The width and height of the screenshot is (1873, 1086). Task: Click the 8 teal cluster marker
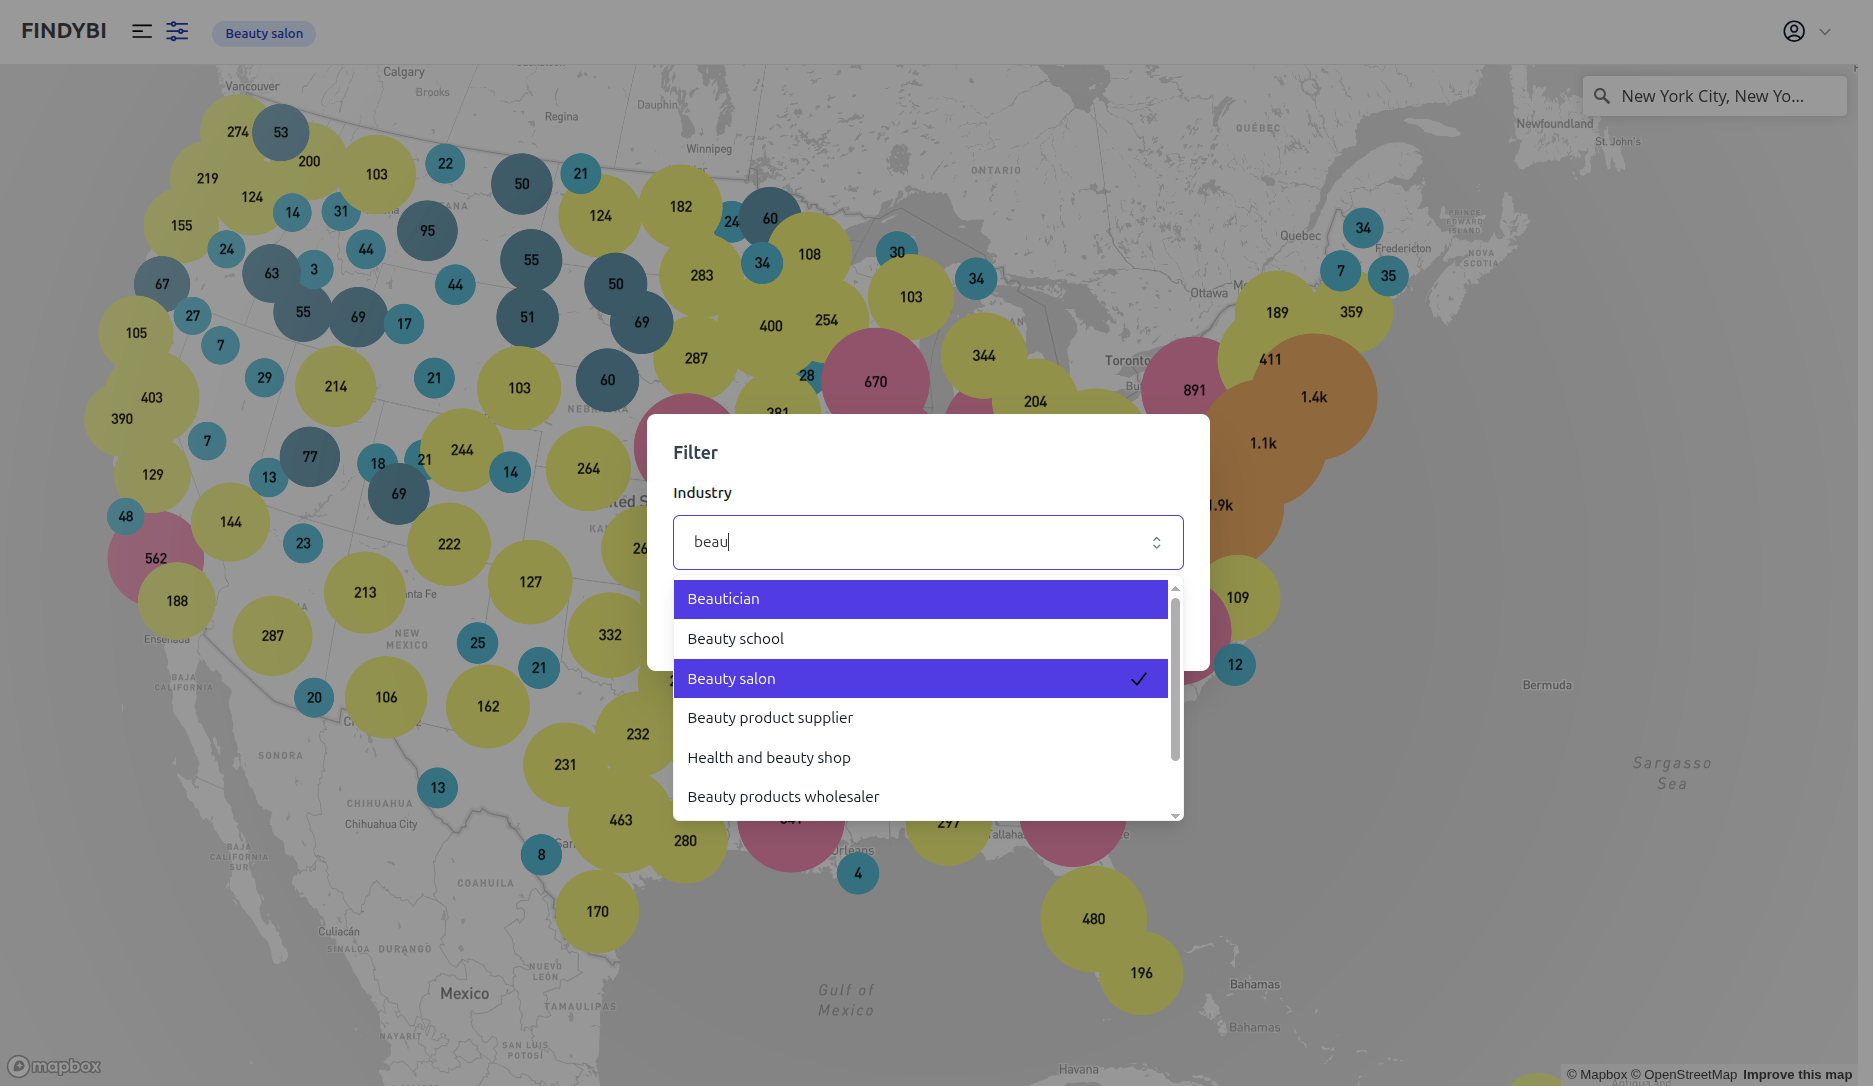pyautogui.click(x=541, y=855)
